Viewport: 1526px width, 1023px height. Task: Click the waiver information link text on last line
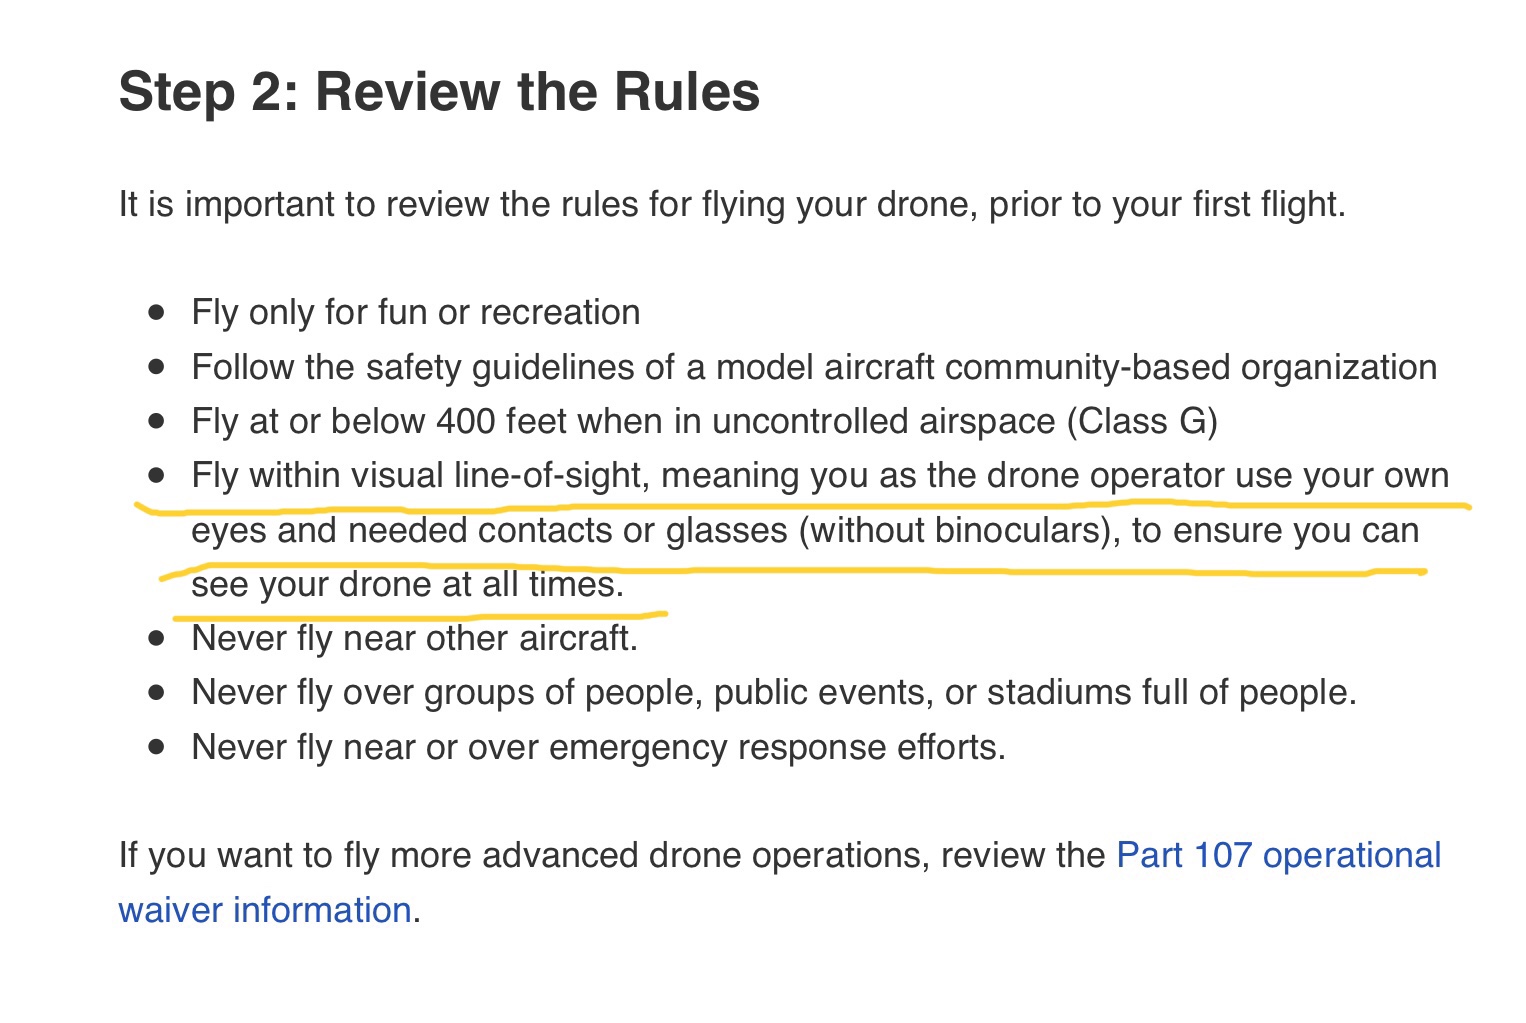pos(265,910)
